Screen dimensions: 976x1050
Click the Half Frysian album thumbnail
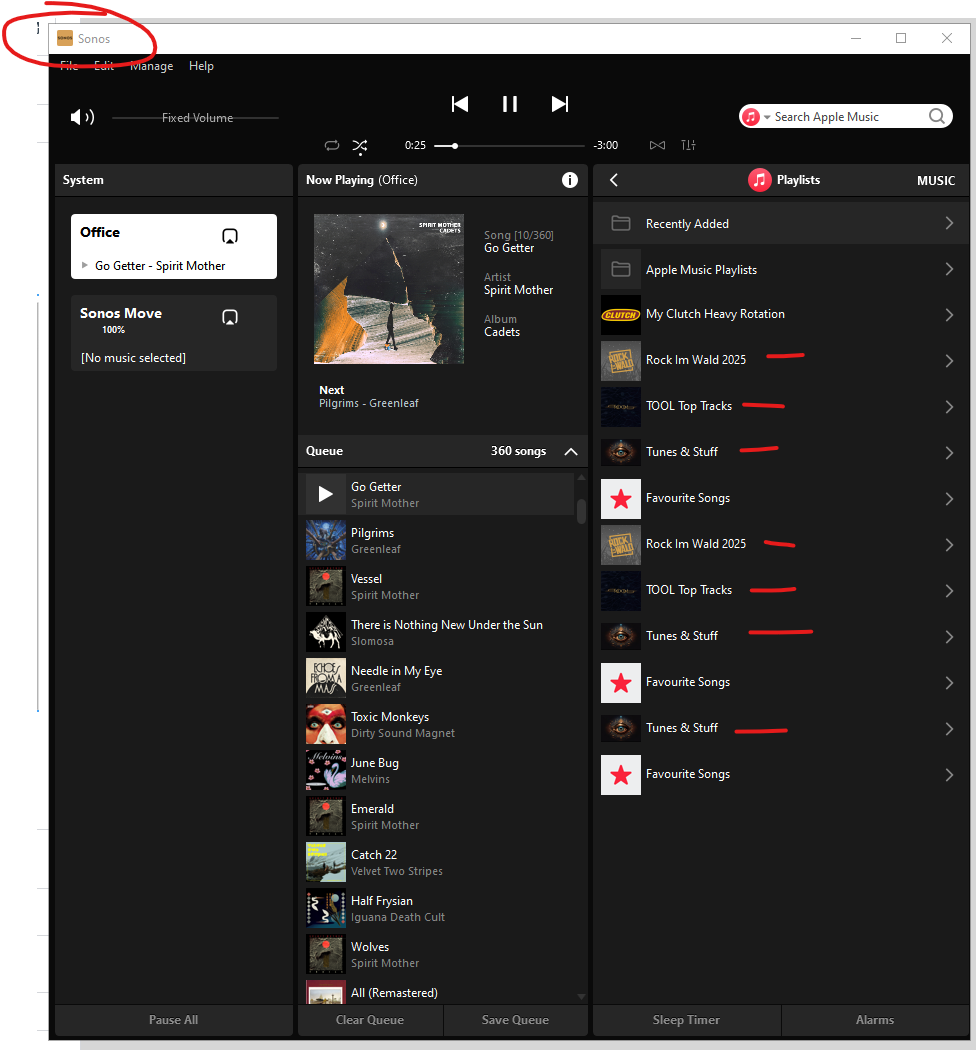click(326, 908)
